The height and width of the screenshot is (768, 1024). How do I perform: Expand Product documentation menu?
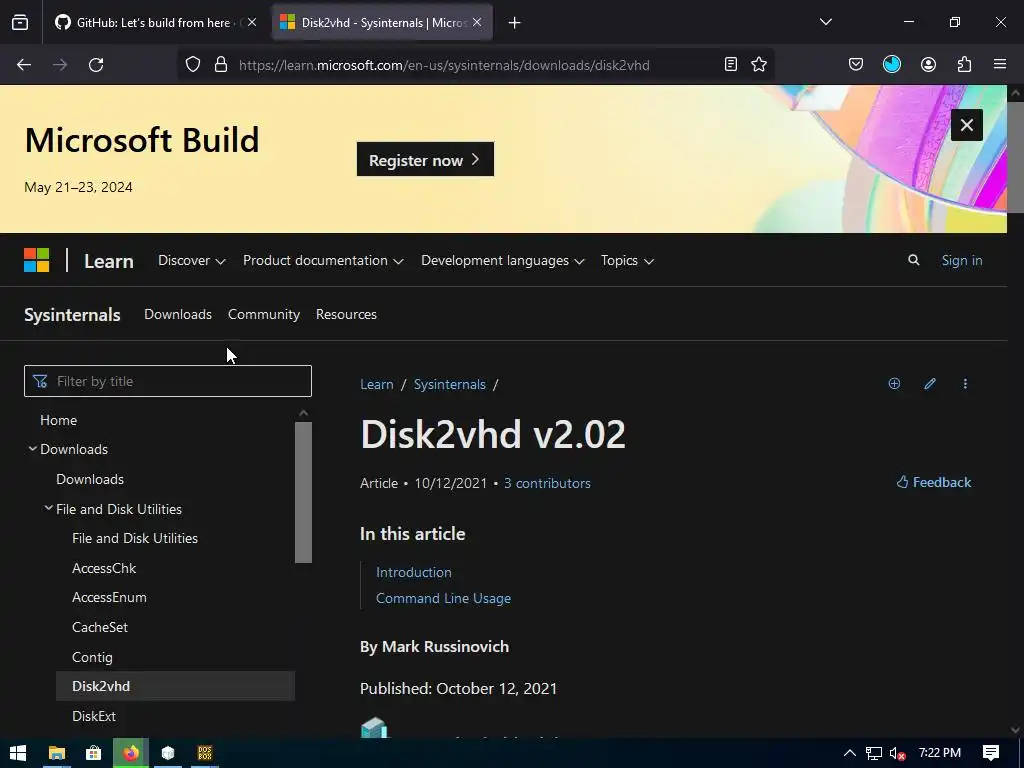pos(323,261)
